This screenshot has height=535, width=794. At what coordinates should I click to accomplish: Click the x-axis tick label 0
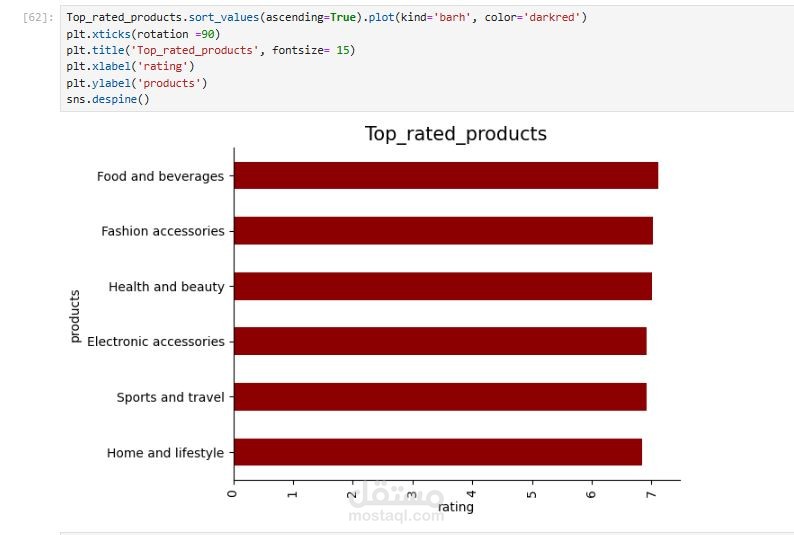232,493
